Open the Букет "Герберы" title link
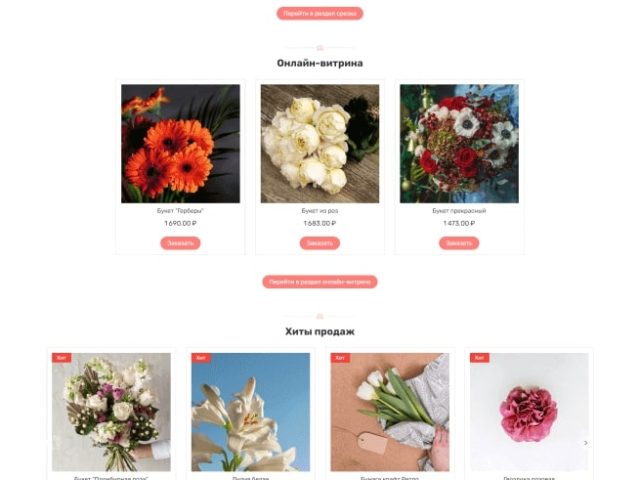640x480 pixels. click(180, 211)
